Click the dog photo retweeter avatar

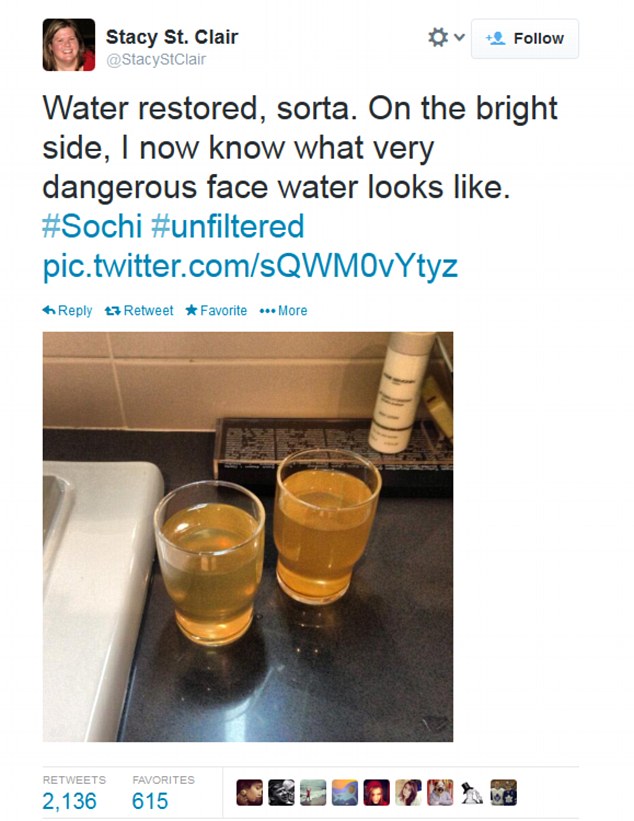click(440, 793)
